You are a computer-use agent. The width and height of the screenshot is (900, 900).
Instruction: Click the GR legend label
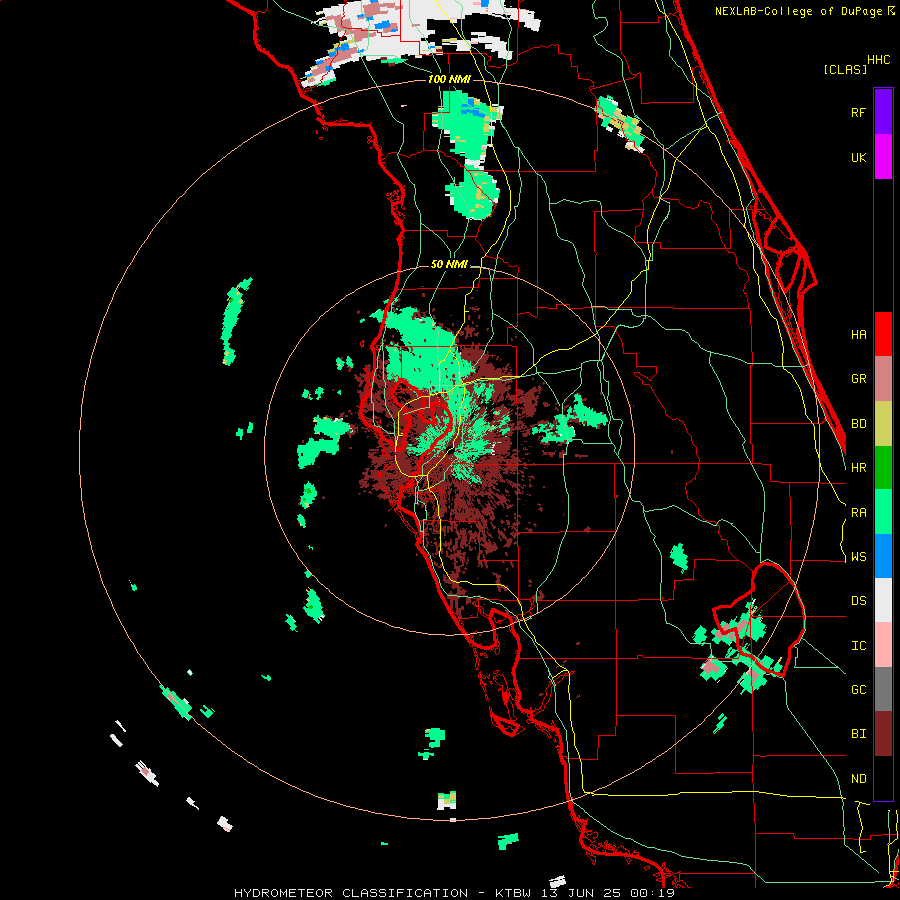pos(858,379)
